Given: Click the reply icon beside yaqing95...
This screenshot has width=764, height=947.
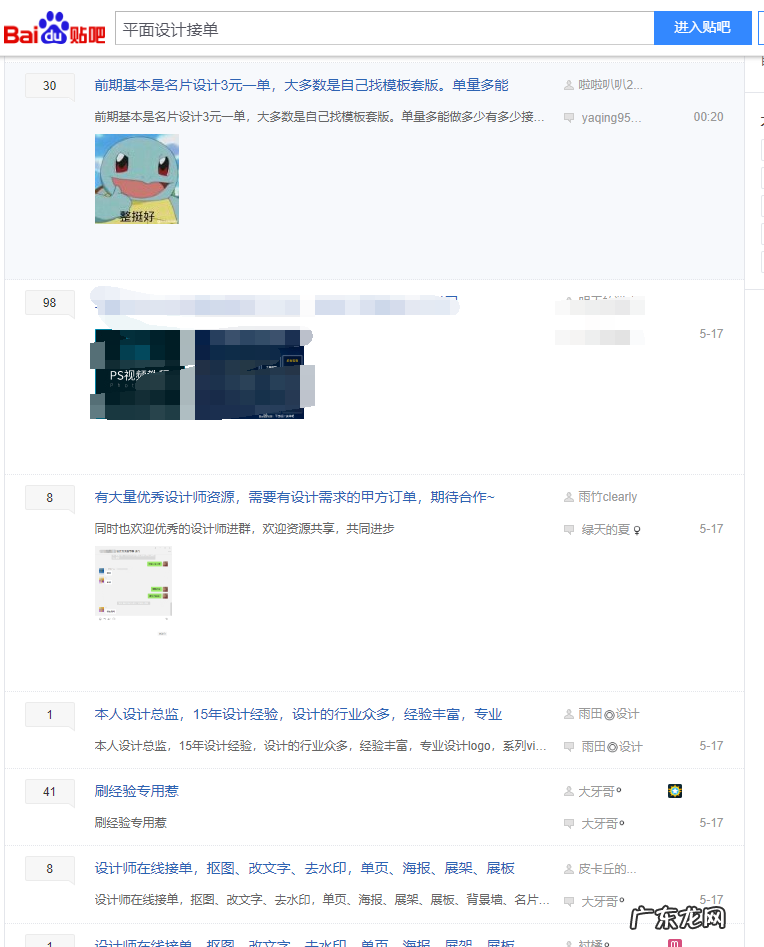Looking at the screenshot, I should click(569, 118).
